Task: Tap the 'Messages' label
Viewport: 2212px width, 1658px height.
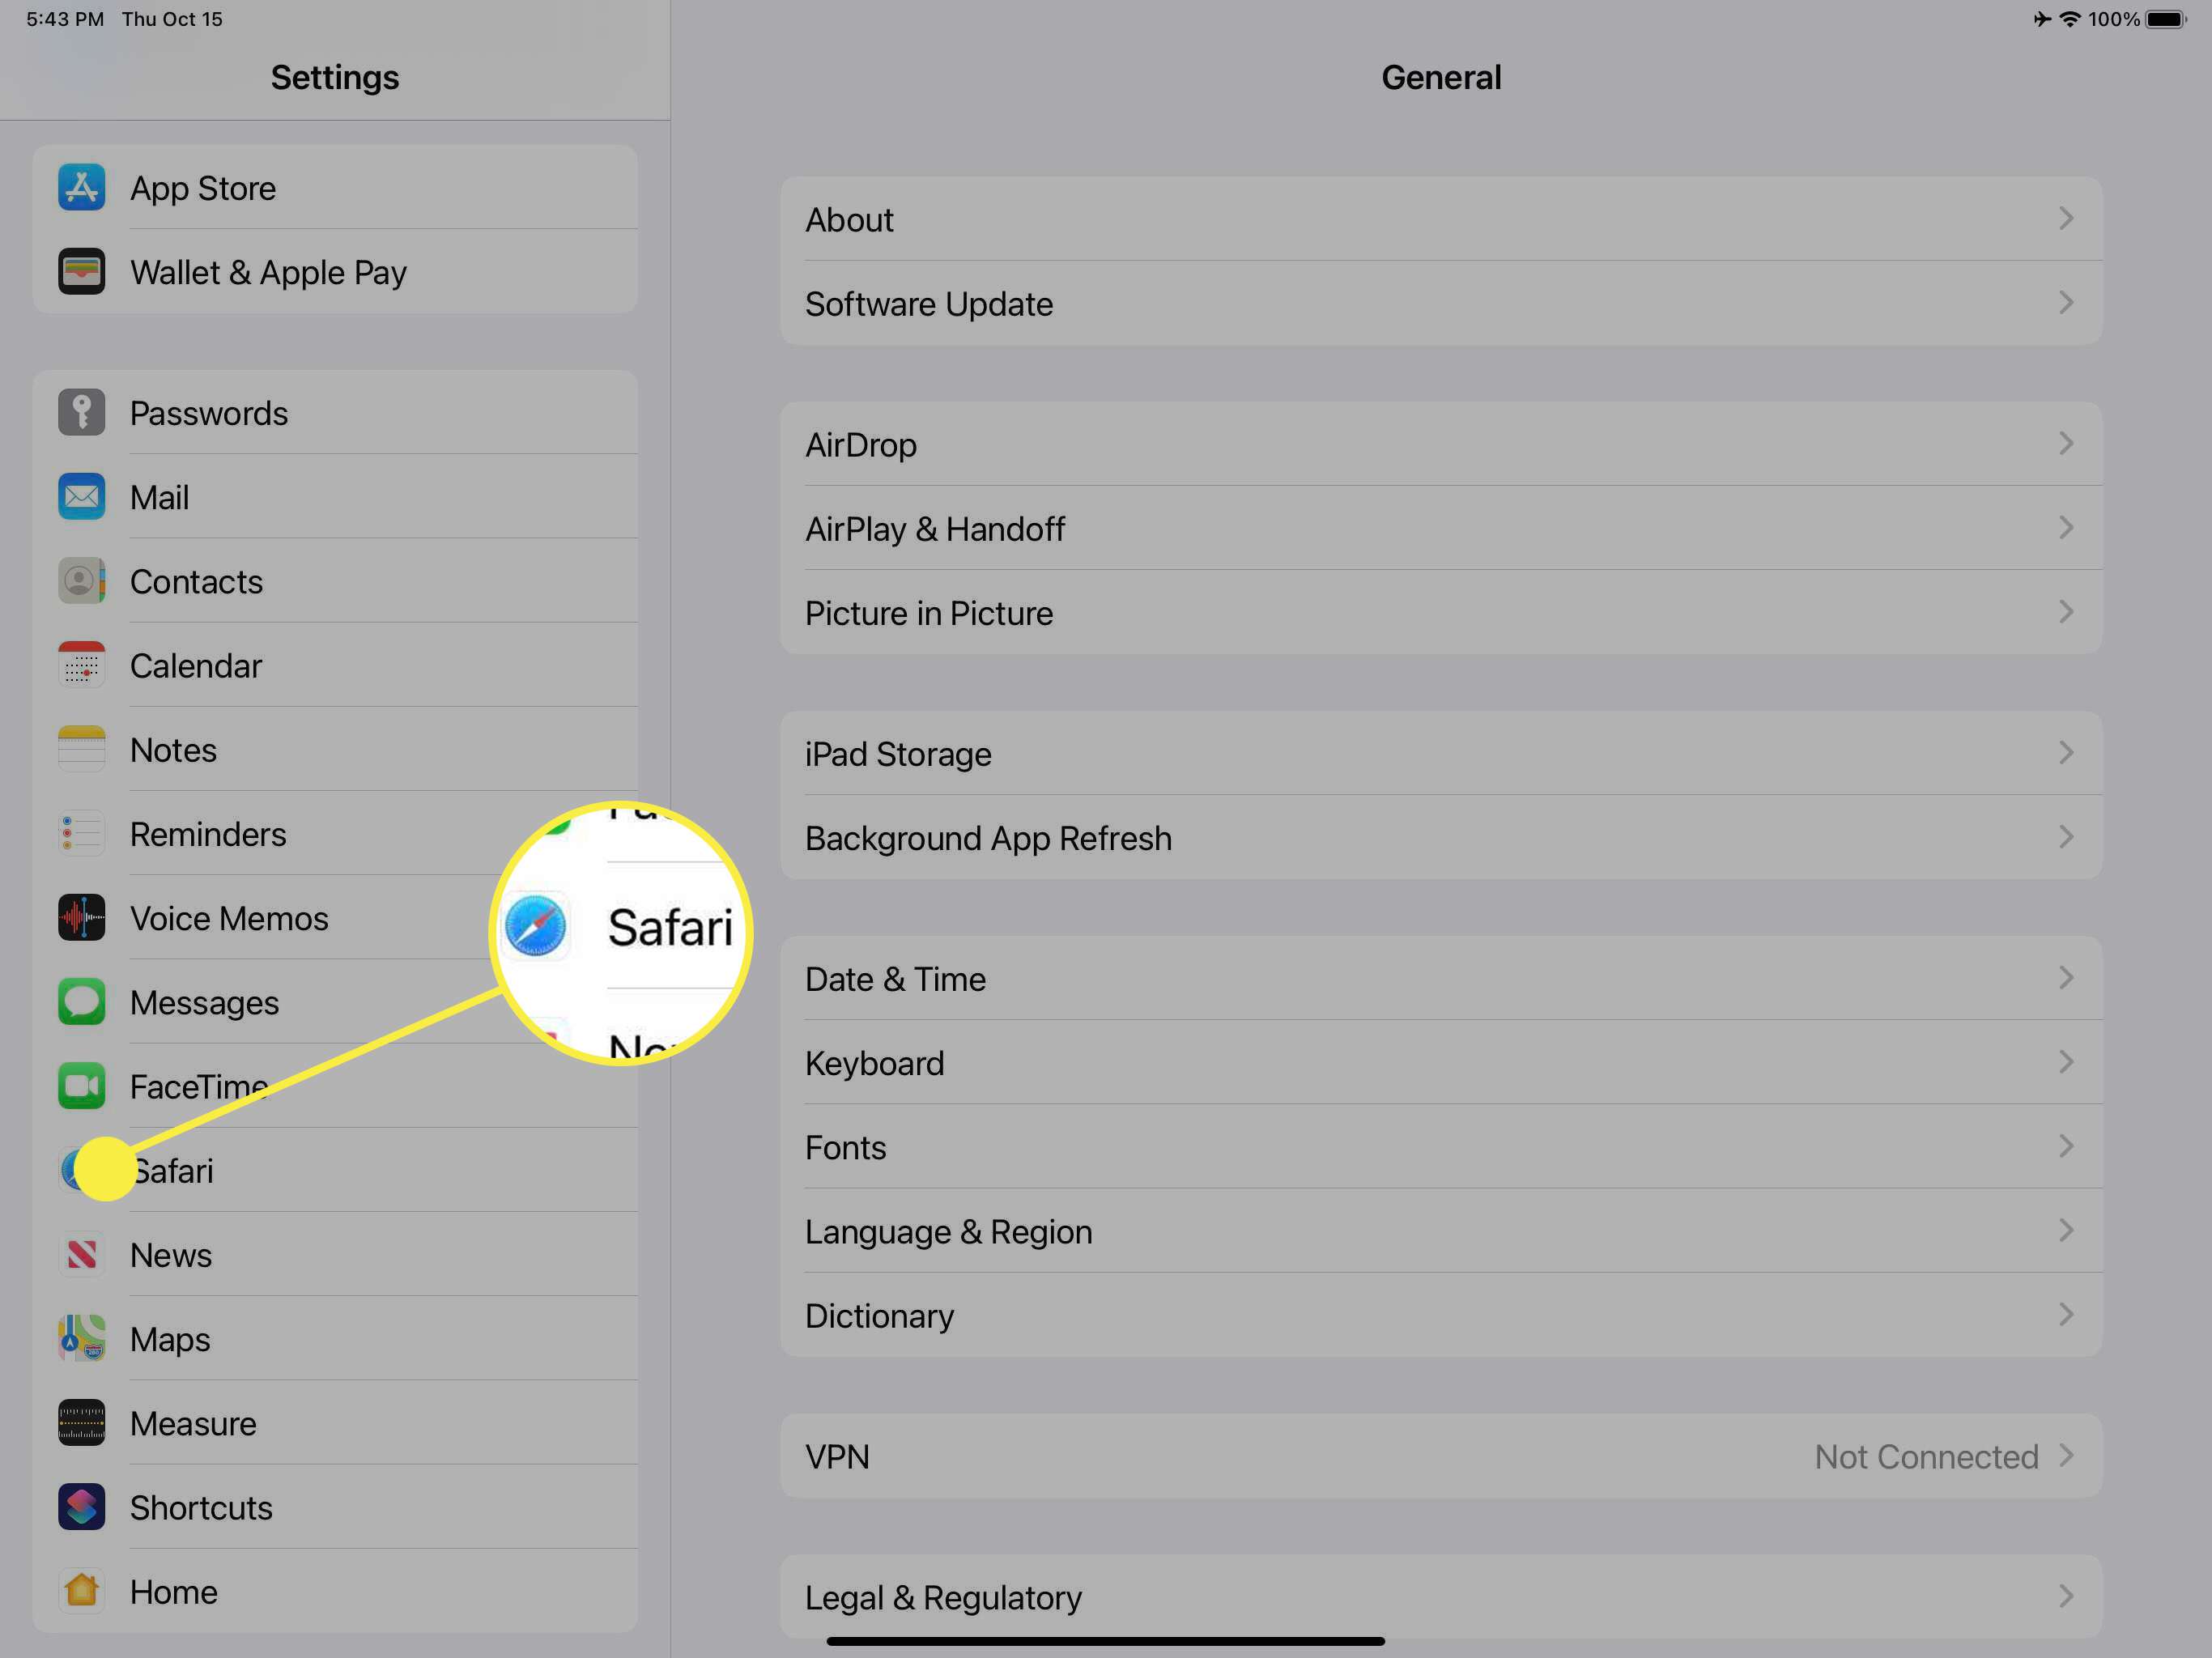Action: pos(204,1003)
